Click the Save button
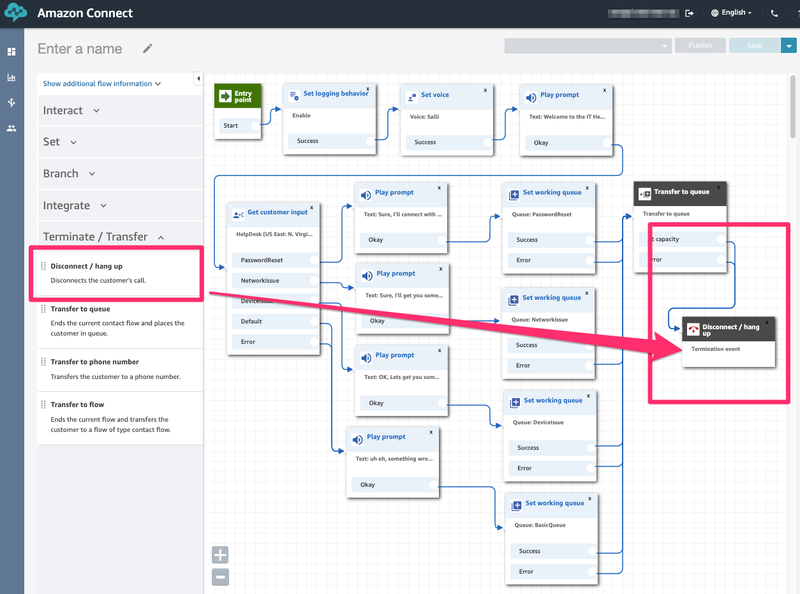 [755, 45]
